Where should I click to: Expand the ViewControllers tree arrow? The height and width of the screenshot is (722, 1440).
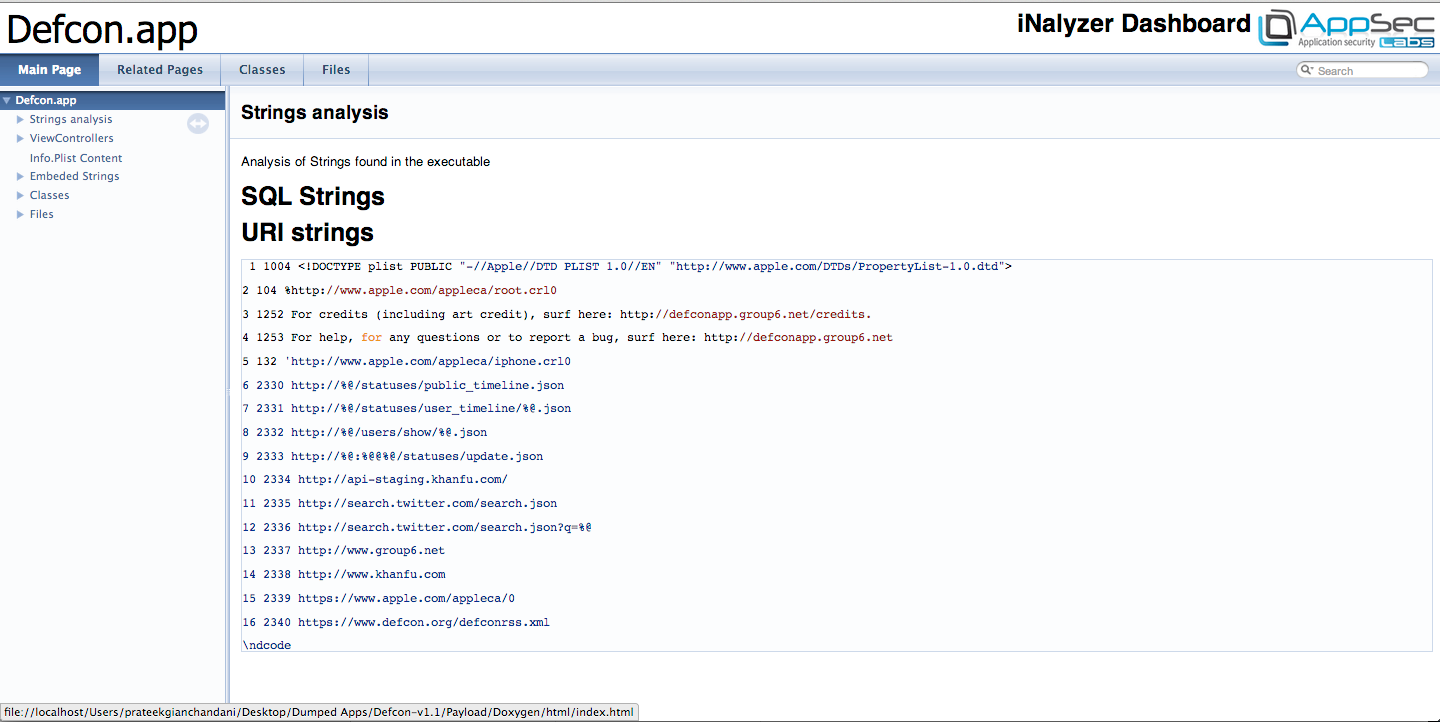tap(20, 138)
